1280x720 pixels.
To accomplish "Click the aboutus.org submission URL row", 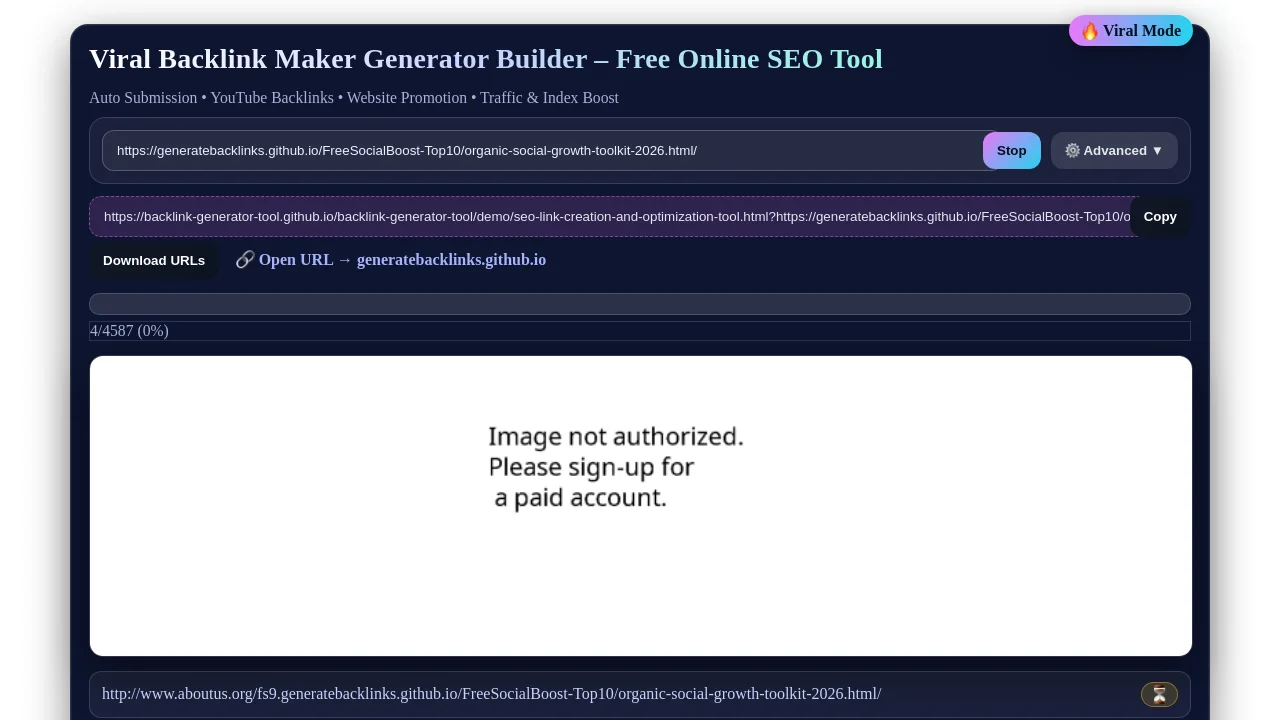I will pos(640,695).
